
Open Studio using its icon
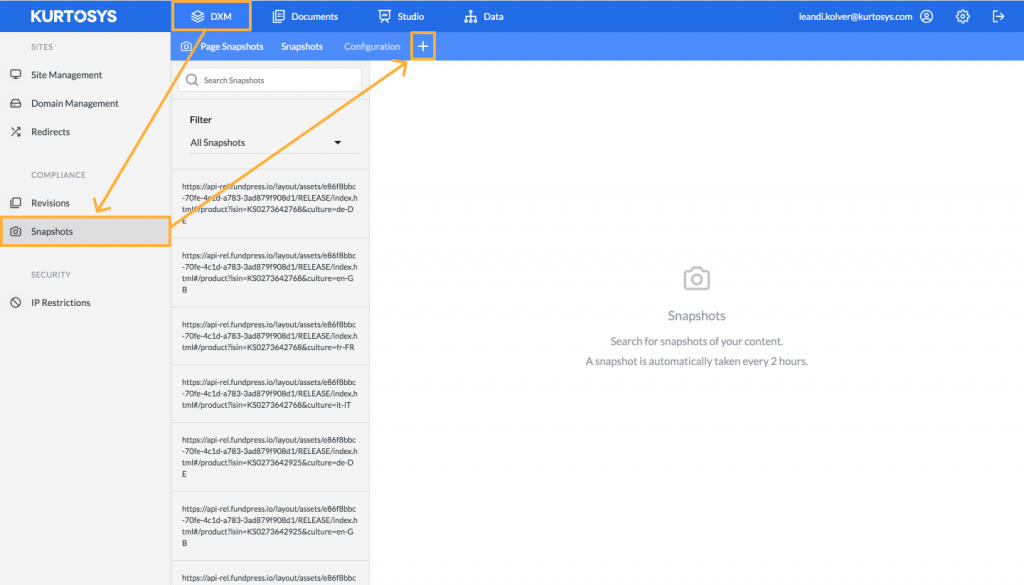click(x=385, y=15)
